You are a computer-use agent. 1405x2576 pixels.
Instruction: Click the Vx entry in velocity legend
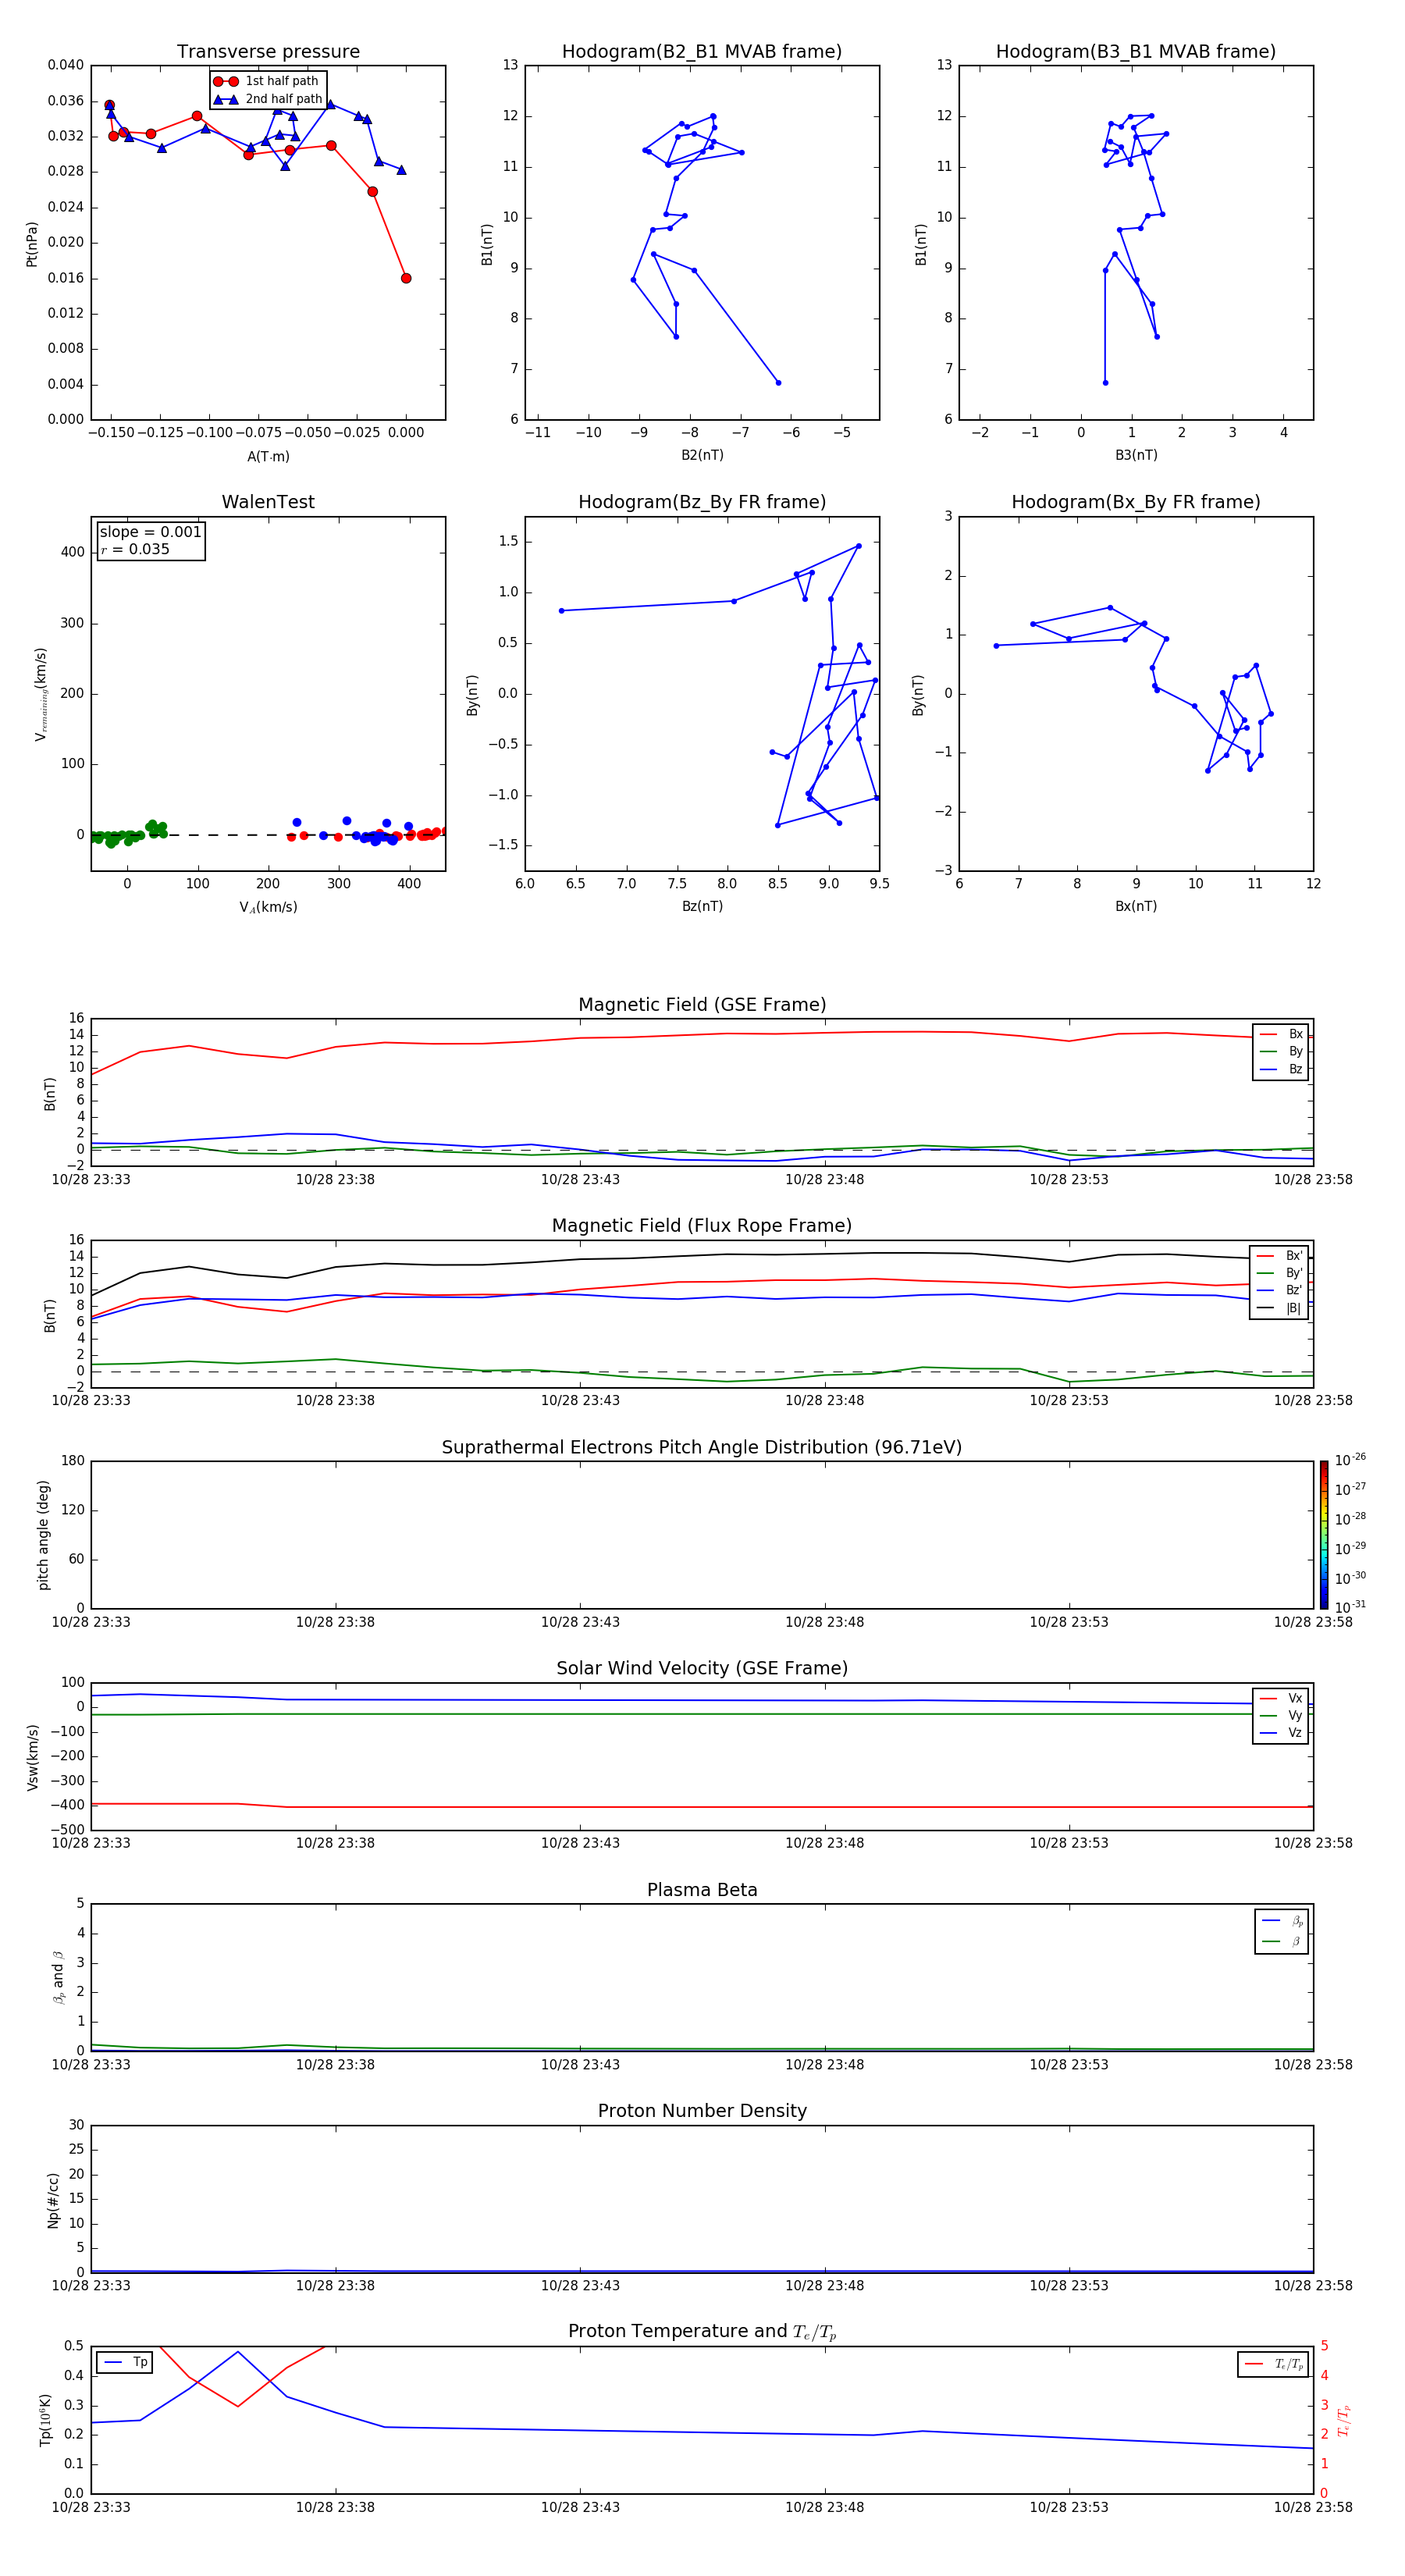click(x=1281, y=1698)
